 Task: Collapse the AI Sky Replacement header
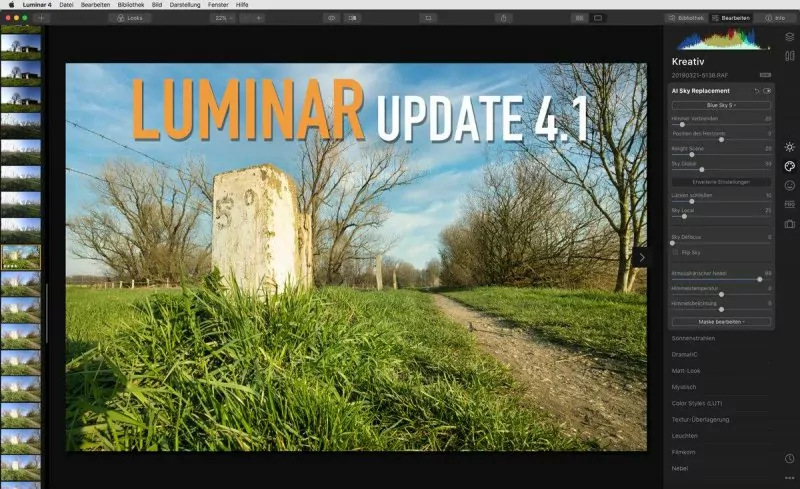701,91
